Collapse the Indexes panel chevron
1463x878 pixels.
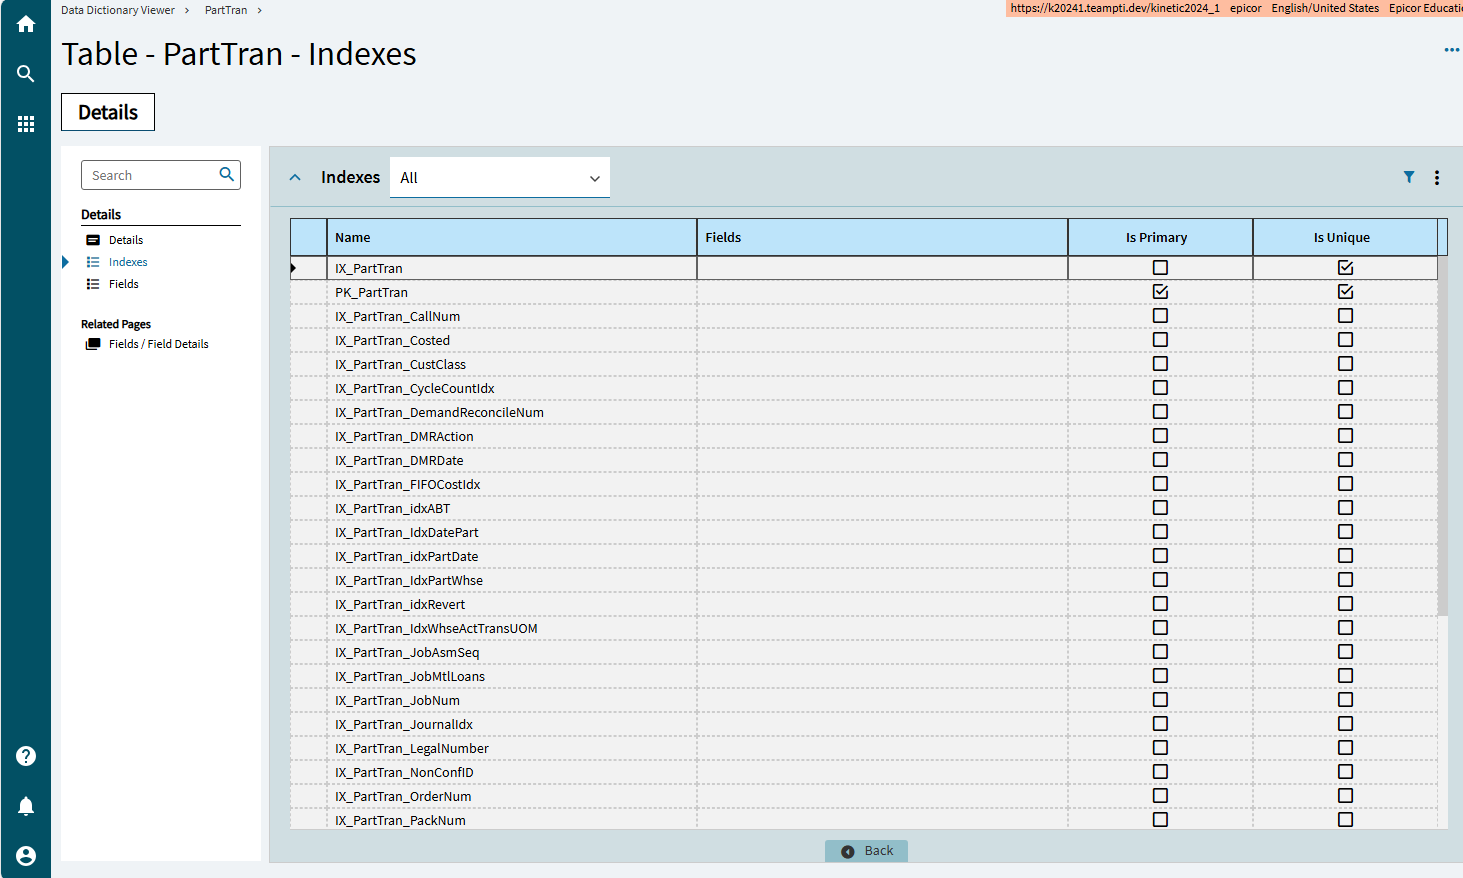295,178
